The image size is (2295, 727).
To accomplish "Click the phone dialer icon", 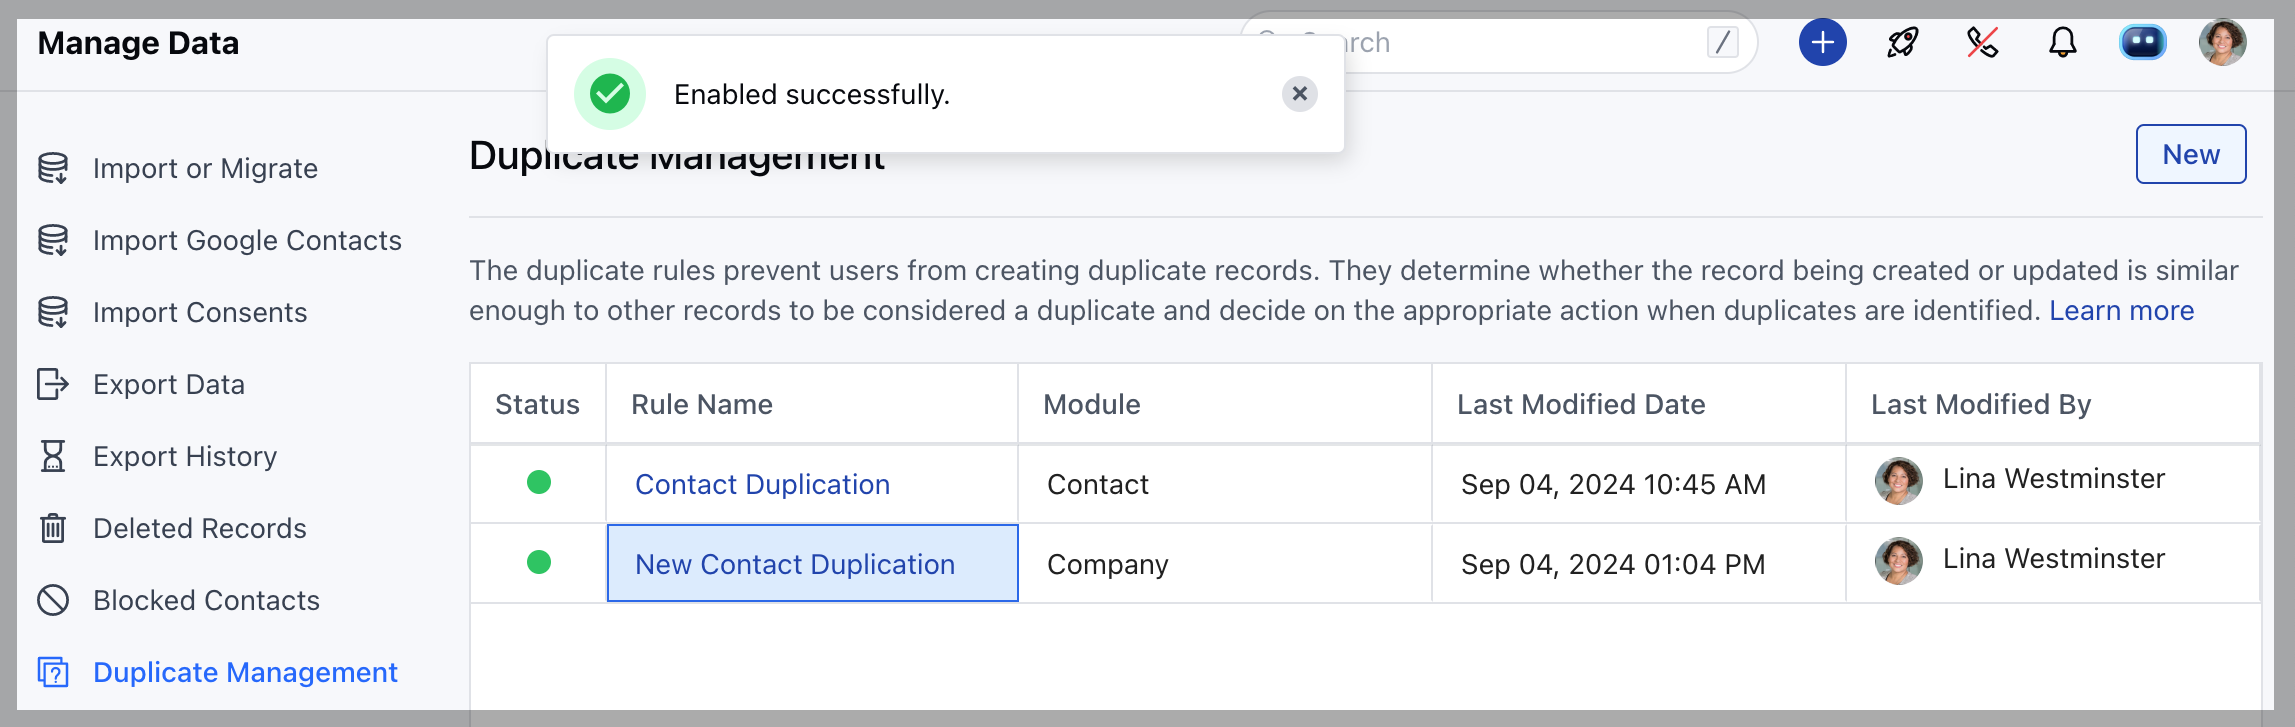I will [x=1982, y=43].
